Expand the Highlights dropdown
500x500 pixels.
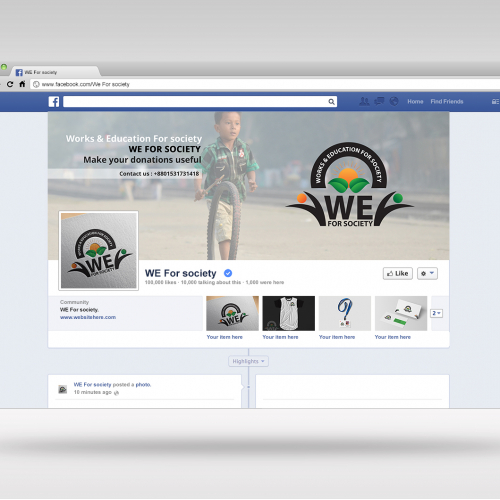click(248, 361)
